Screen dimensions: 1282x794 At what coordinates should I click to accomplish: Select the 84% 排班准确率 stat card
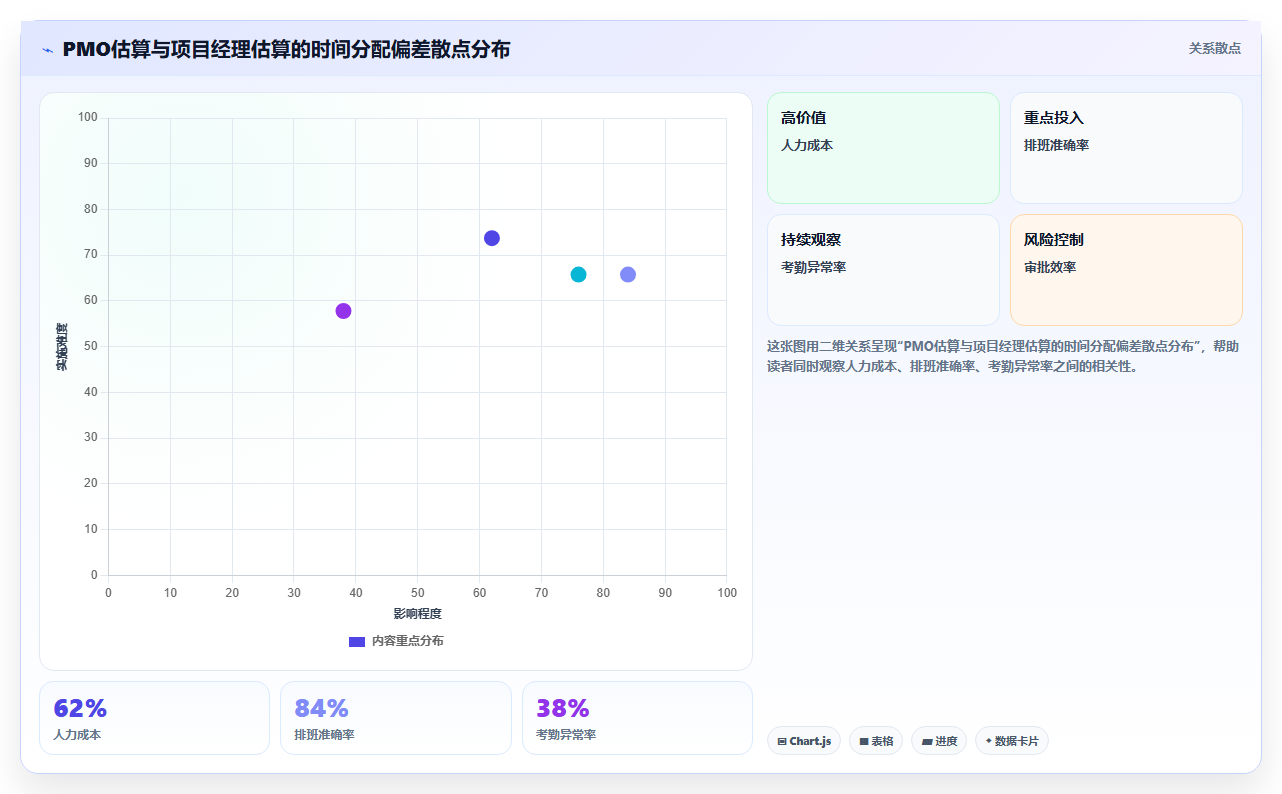(x=396, y=718)
